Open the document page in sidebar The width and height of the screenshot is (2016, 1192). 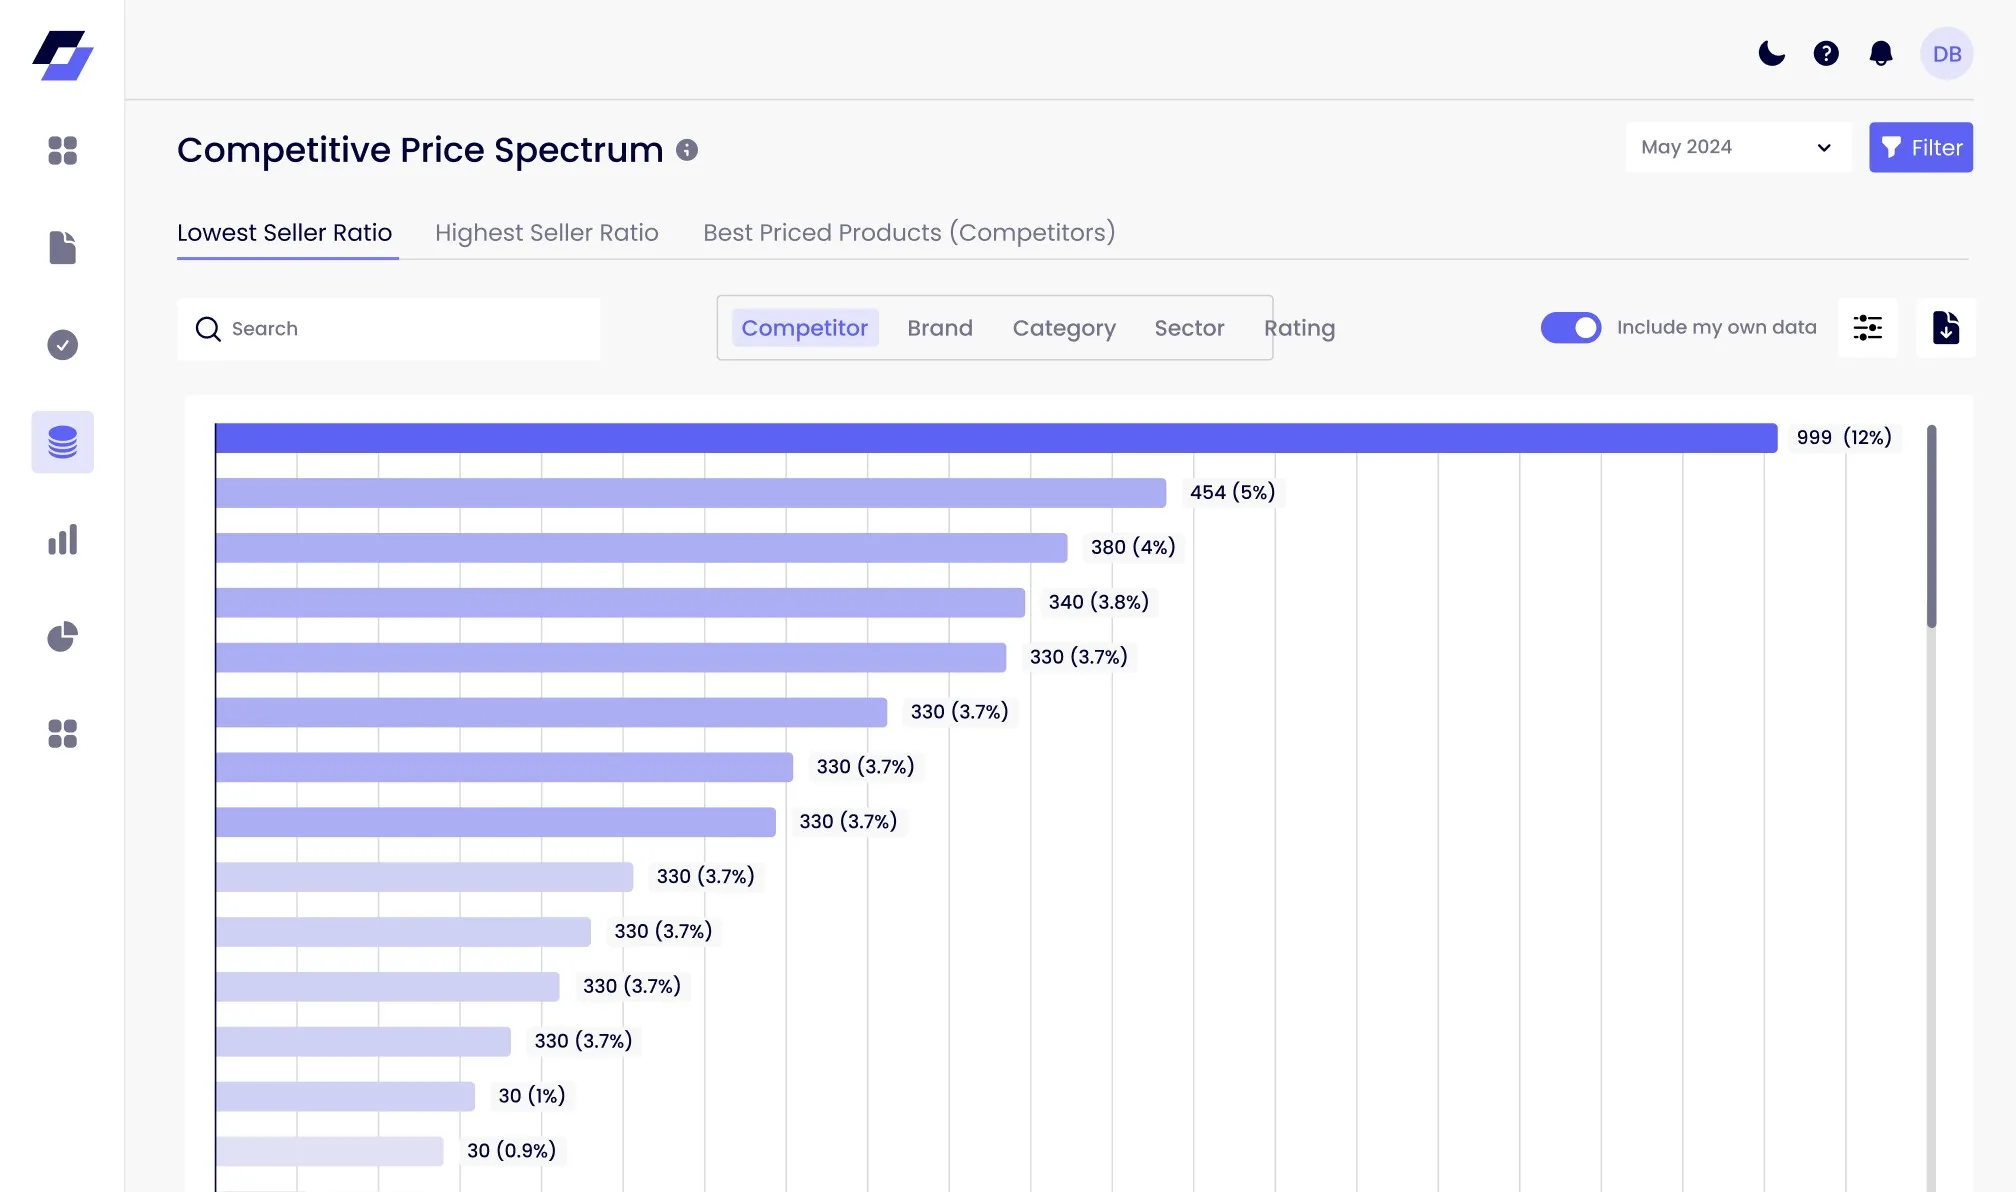(x=62, y=248)
